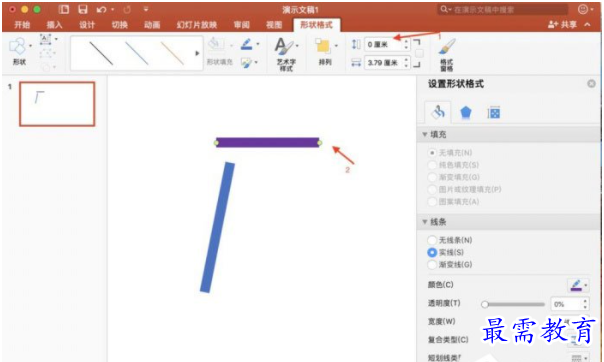Open the Slide Show (幻灯片放映) tab
This screenshot has height=362, width=604.
click(x=197, y=25)
